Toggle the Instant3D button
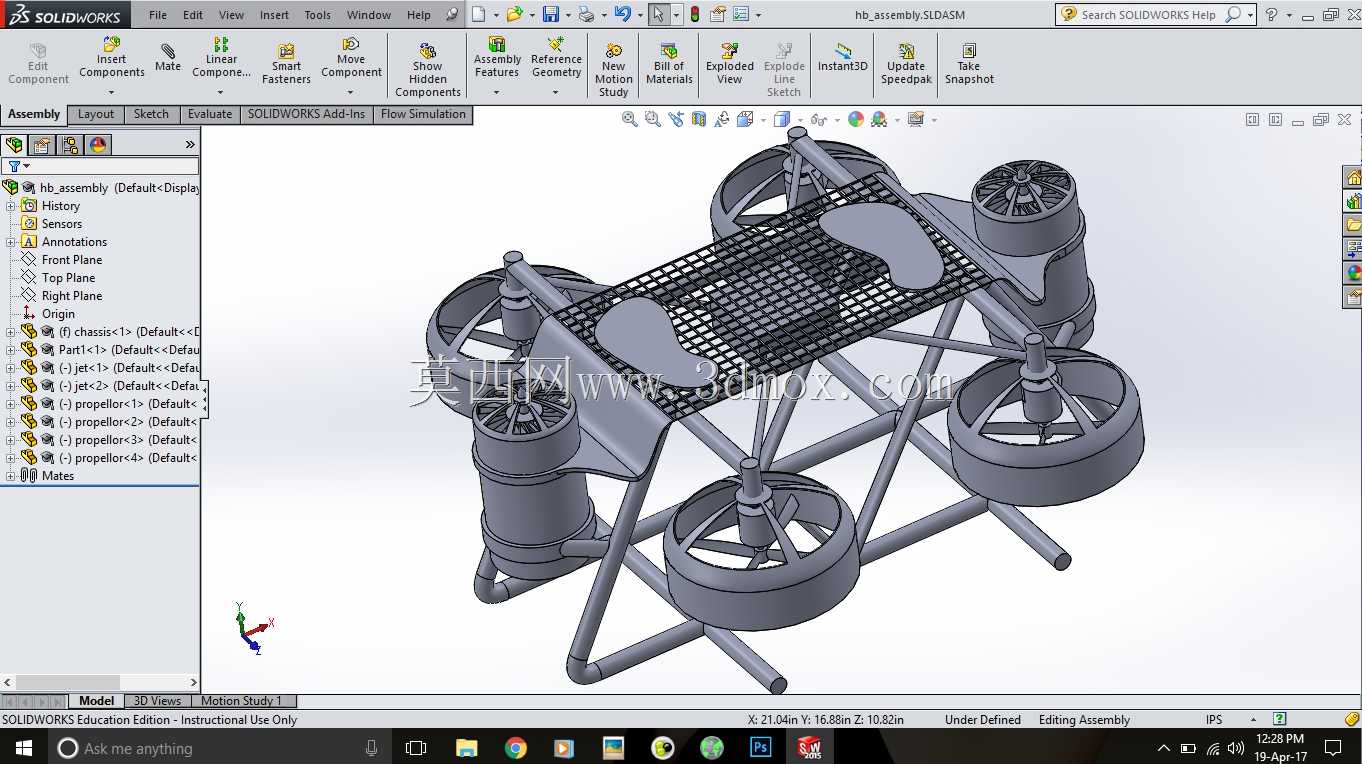 [x=843, y=58]
